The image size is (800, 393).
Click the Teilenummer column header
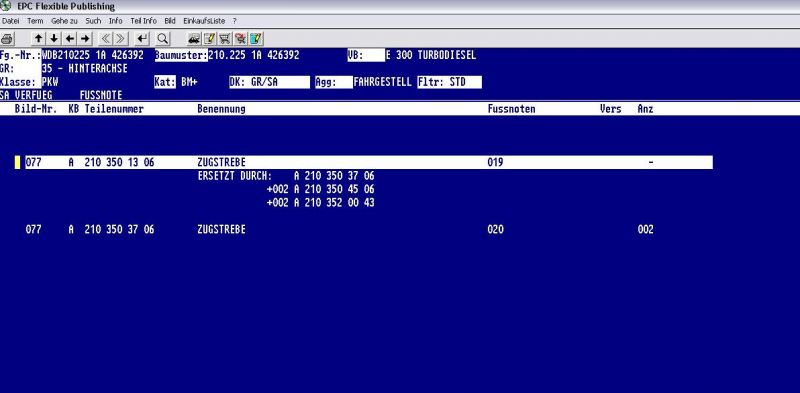click(x=114, y=109)
